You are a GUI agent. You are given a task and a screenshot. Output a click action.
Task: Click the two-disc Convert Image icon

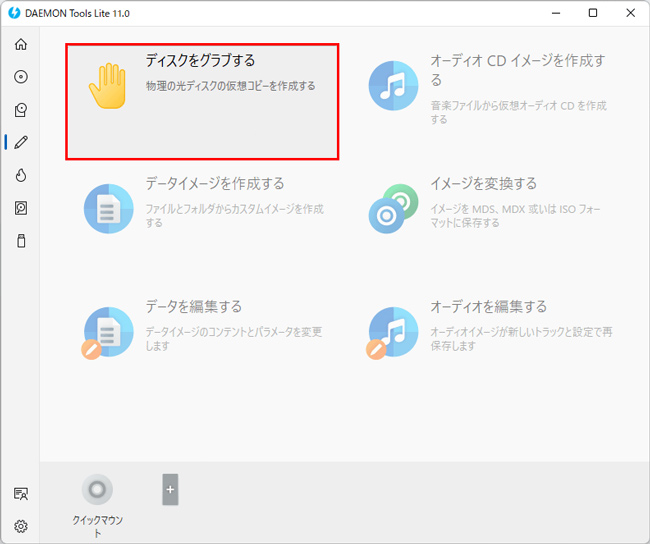393,209
